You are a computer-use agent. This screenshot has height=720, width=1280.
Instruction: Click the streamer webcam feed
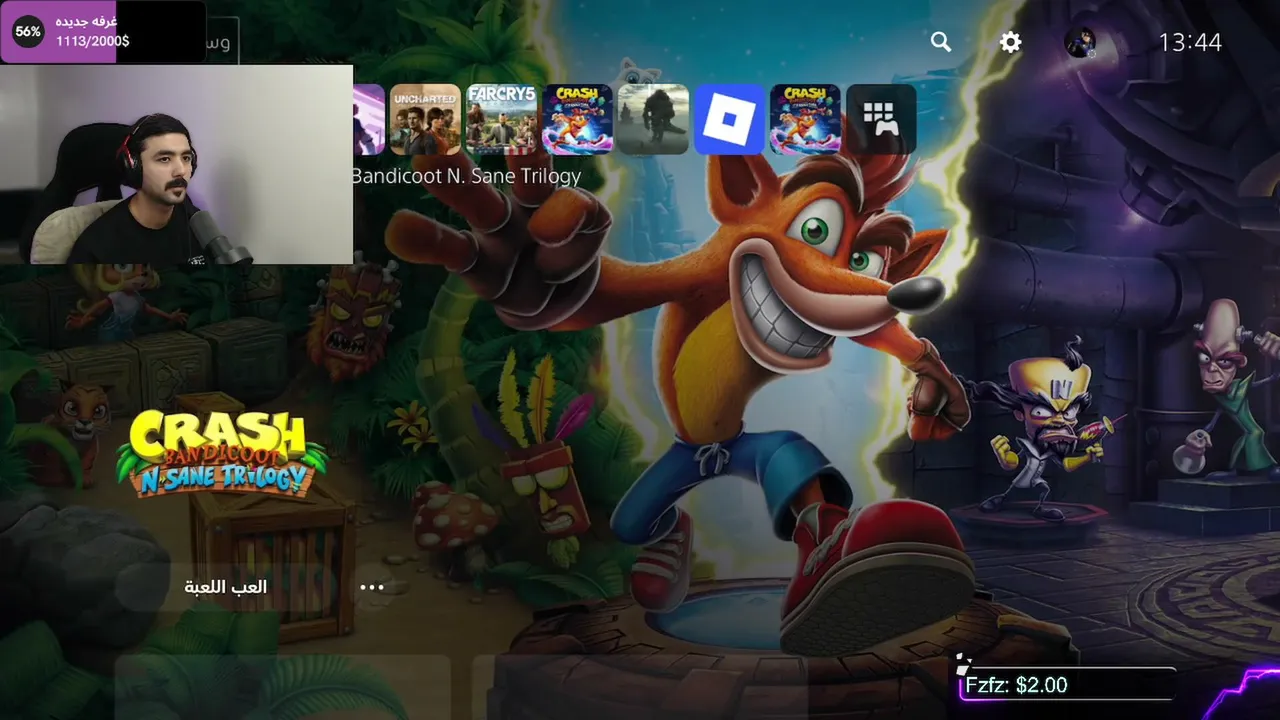[176, 164]
